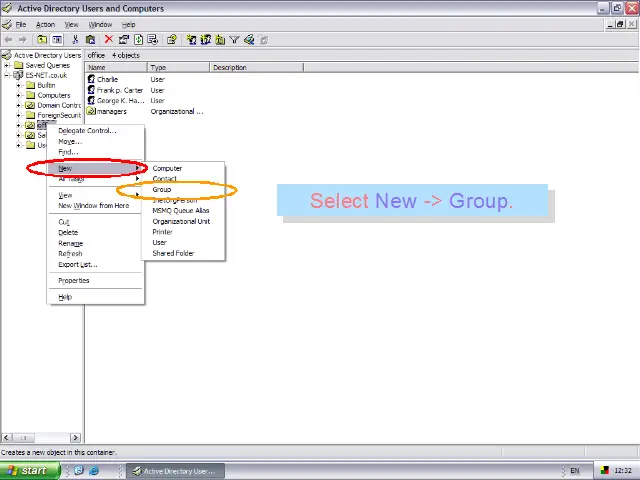This screenshot has width=640, height=480.
Task: Click the Help question-mark toolbar icon
Action: pyautogui.click(x=171, y=40)
